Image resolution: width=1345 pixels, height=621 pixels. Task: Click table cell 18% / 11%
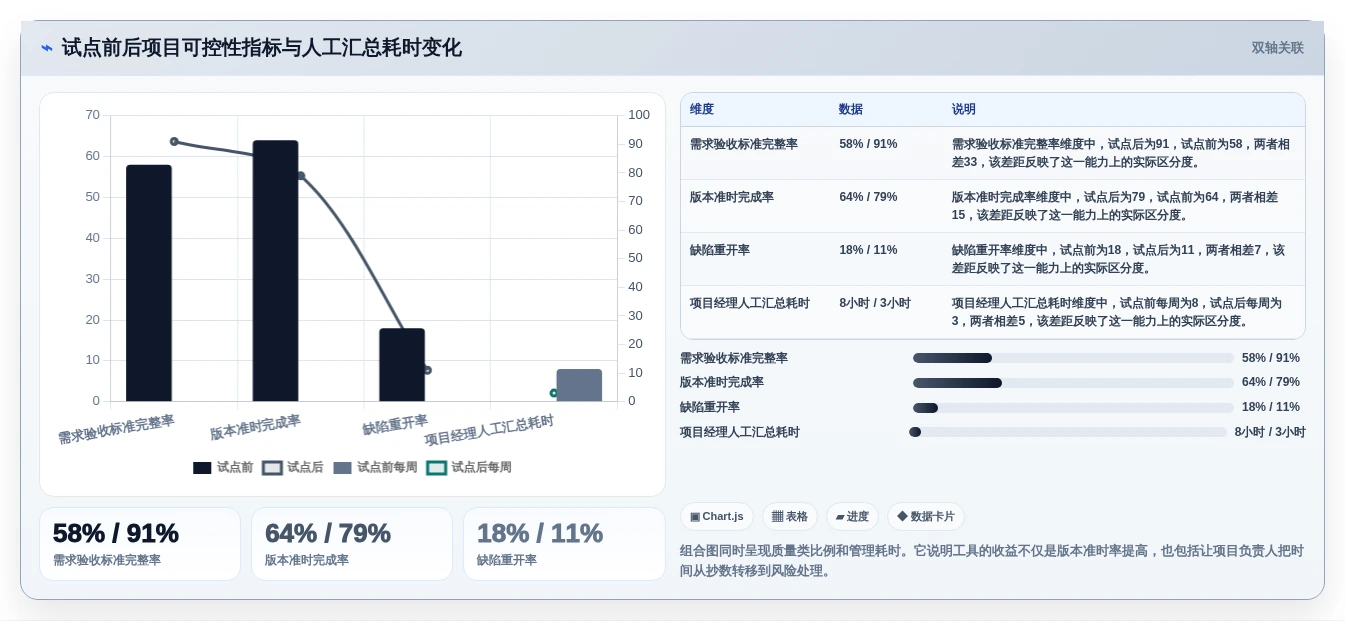click(x=868, y=250)
